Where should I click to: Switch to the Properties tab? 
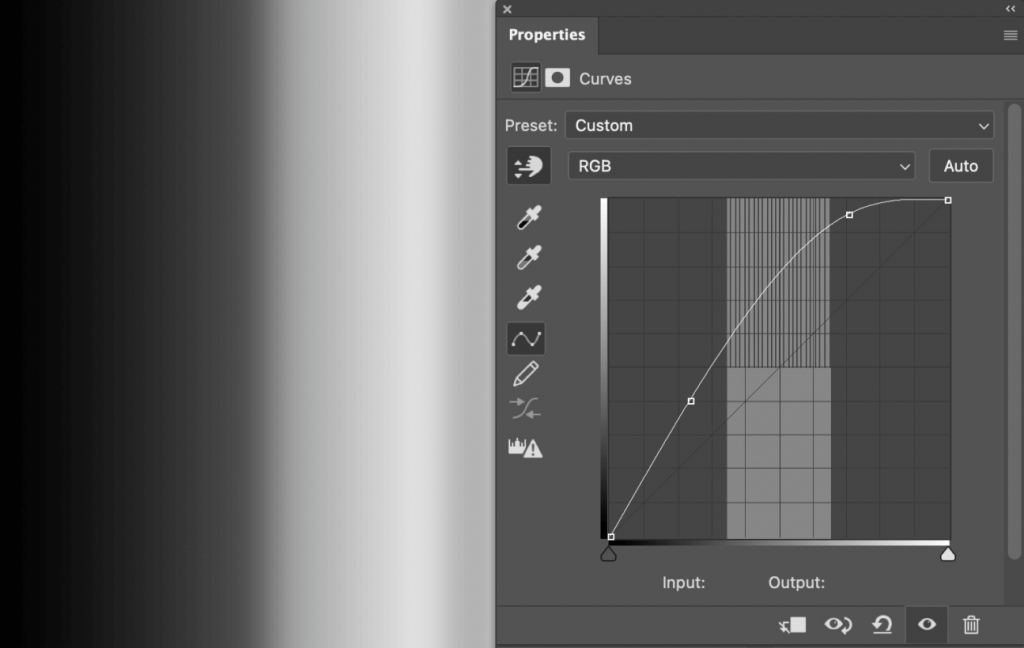click(546, 35)
